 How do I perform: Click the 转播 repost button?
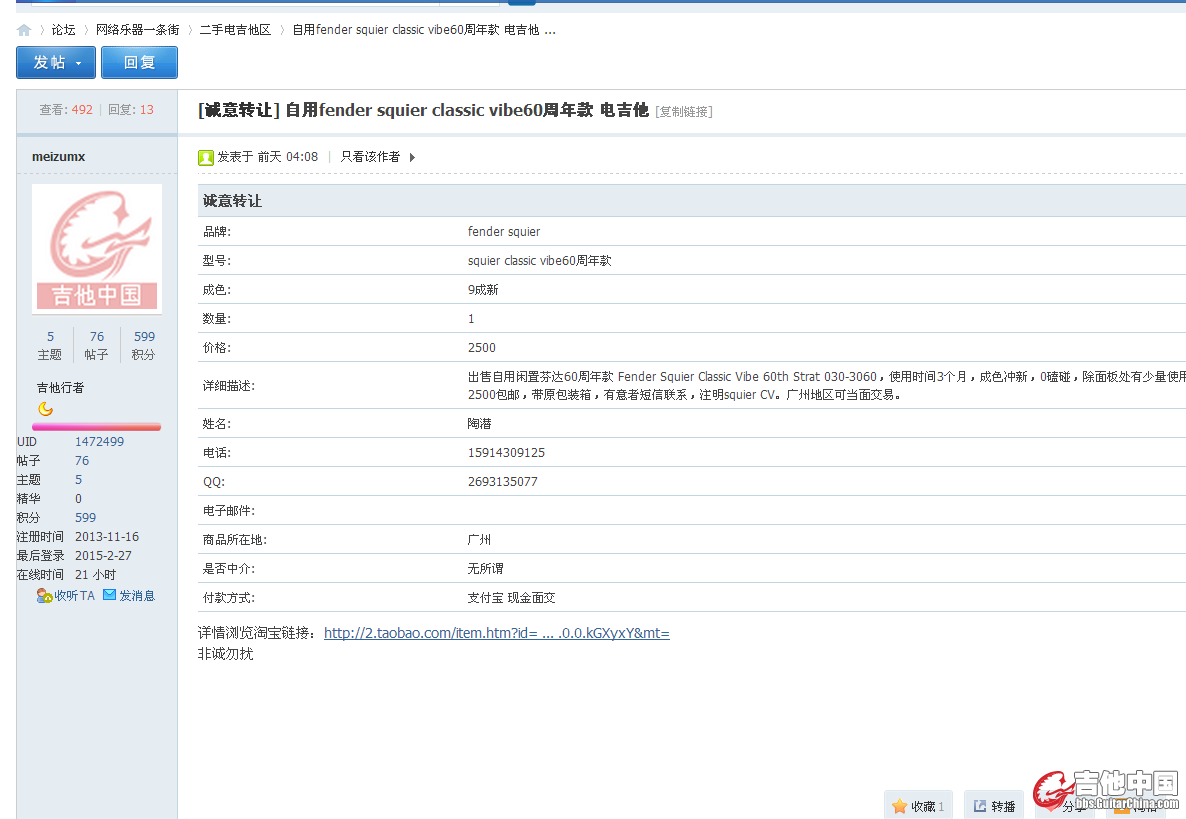994,806
